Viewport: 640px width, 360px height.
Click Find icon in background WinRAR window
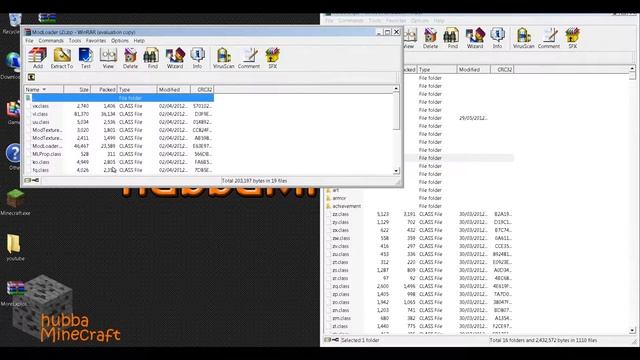[x=452, y=38]
